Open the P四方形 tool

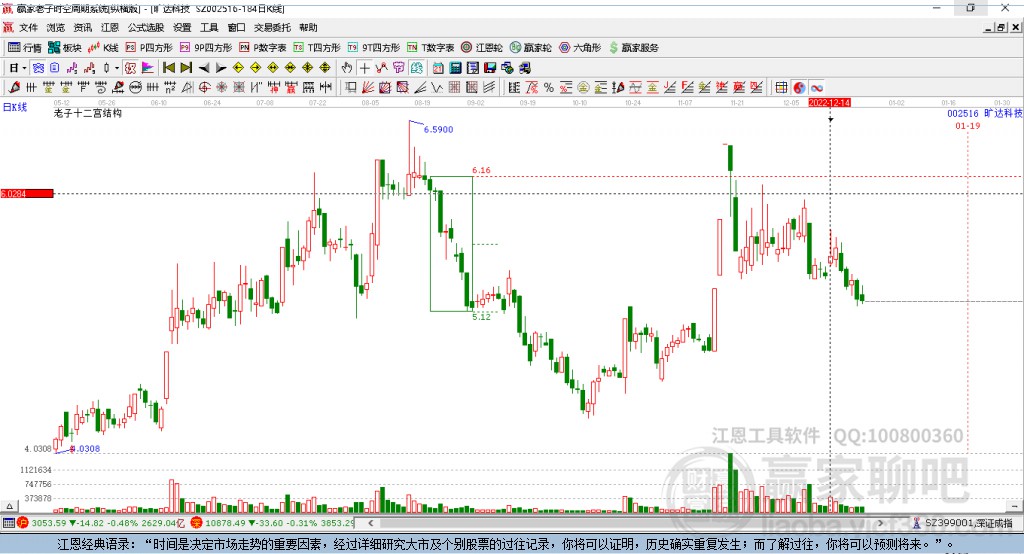(149, 48)
